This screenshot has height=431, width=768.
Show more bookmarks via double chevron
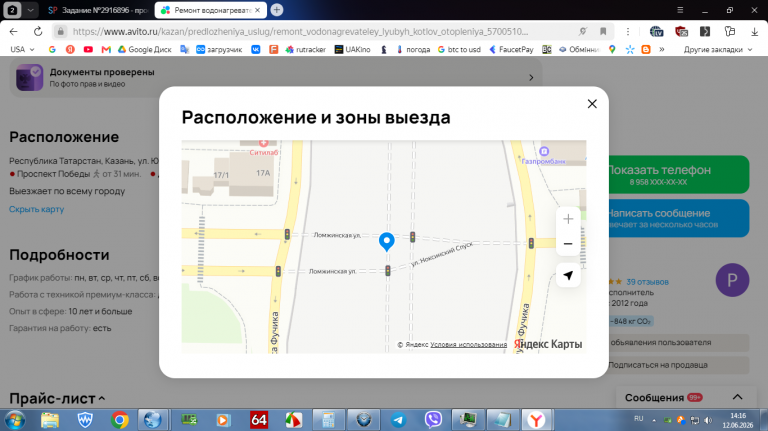(662, 49)
